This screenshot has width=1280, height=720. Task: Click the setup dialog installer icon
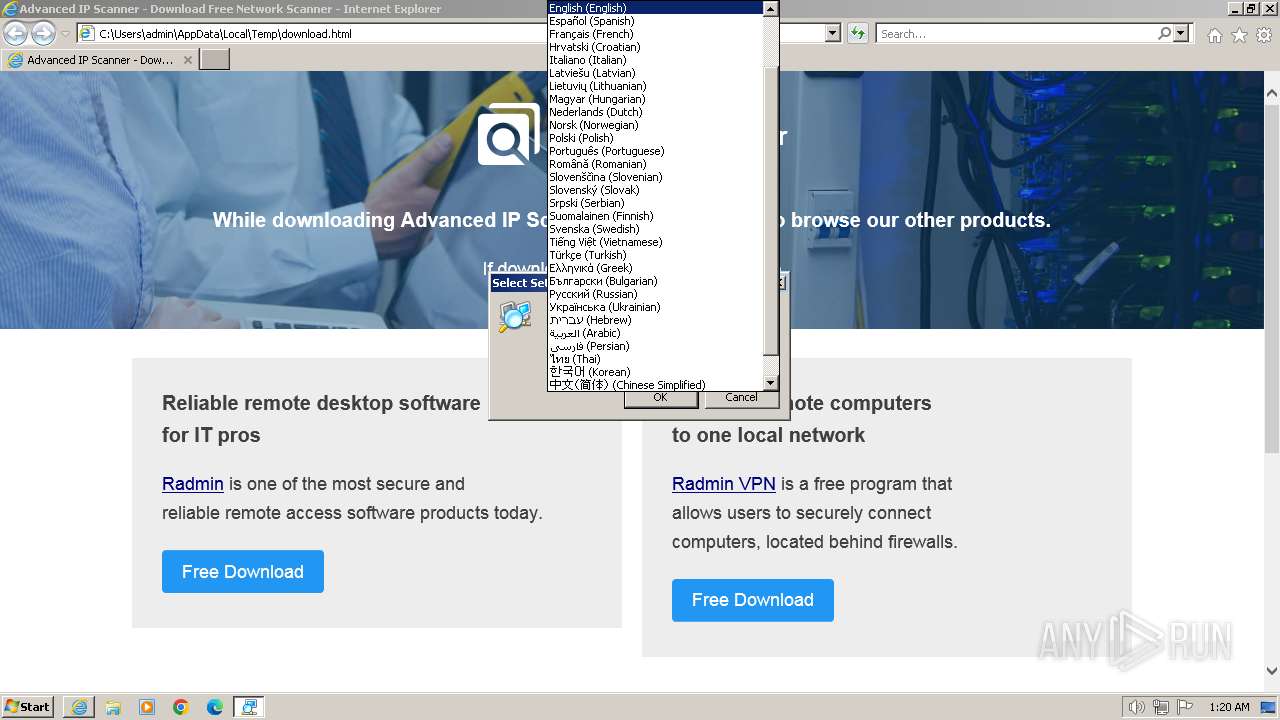click(515, 316)
